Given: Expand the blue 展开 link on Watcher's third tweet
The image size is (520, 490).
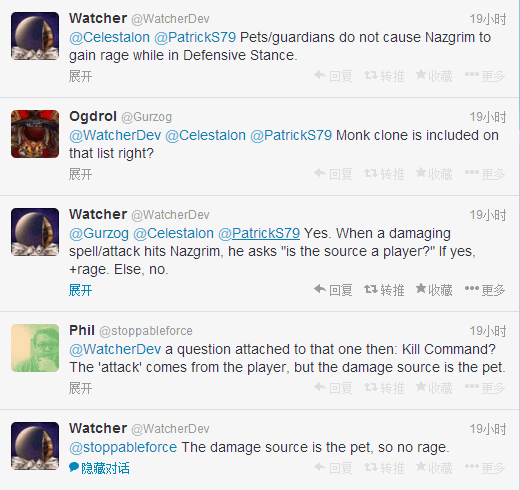Looking at the screenshot, I should (80, 290).
